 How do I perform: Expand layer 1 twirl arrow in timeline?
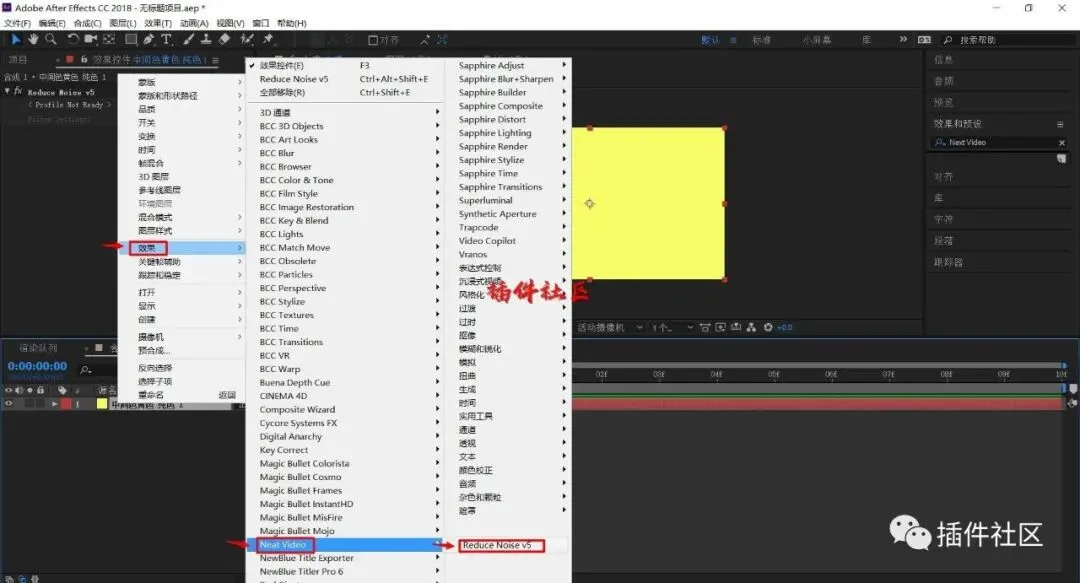click(x=54, y=404)
